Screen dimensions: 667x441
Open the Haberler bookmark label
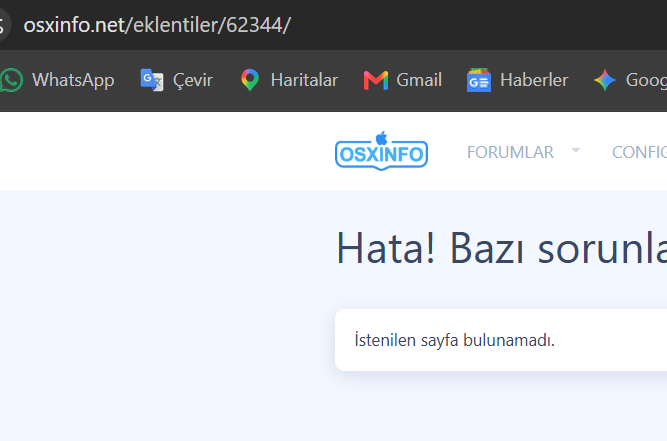point(534,80)
